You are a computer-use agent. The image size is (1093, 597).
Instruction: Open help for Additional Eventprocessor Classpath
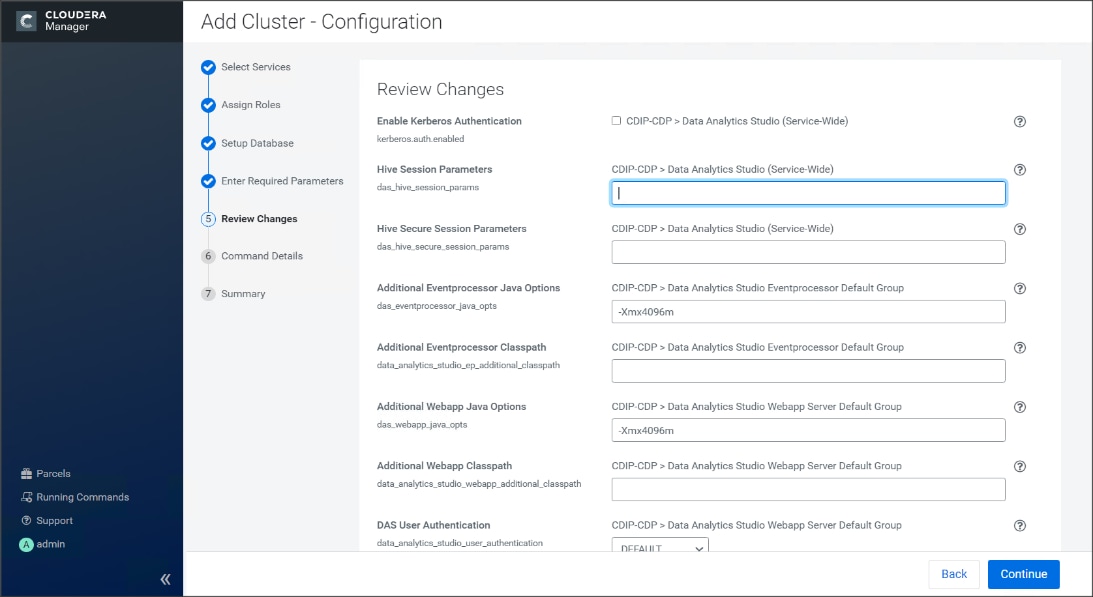[x=1019, y=347]
